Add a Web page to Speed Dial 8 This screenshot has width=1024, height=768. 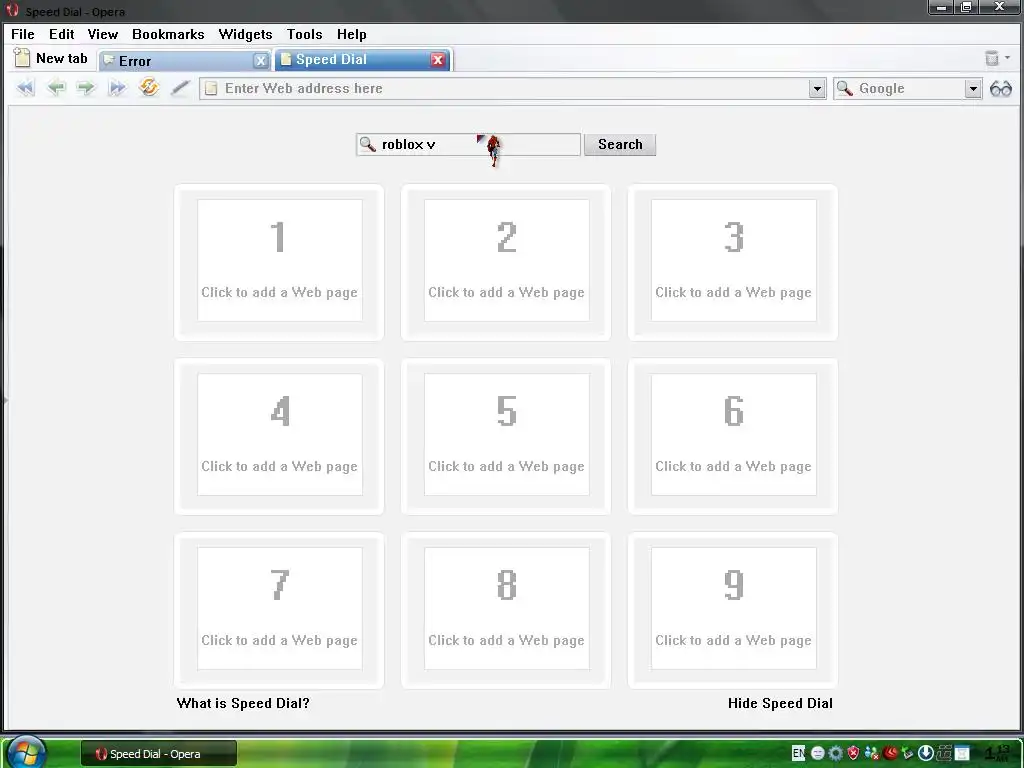(506, 609)
